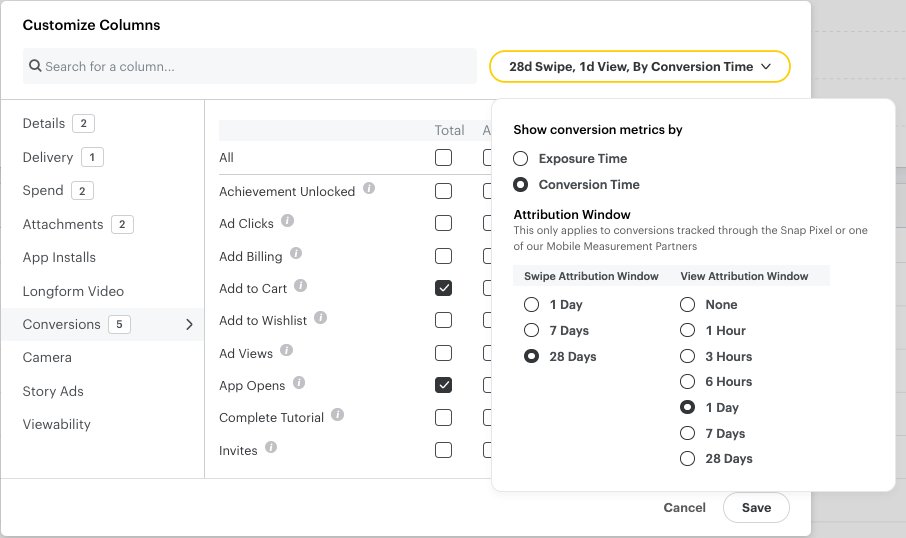The image size is (906, 538).
Task: Focus the column search field
Action: point(250,67)
